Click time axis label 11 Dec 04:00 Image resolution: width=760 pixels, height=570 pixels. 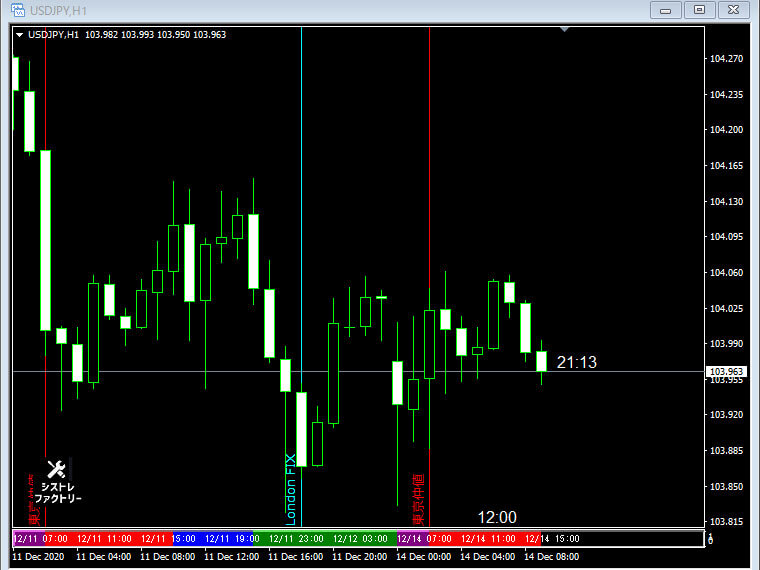pyautogui.click(x=103, y=556)
